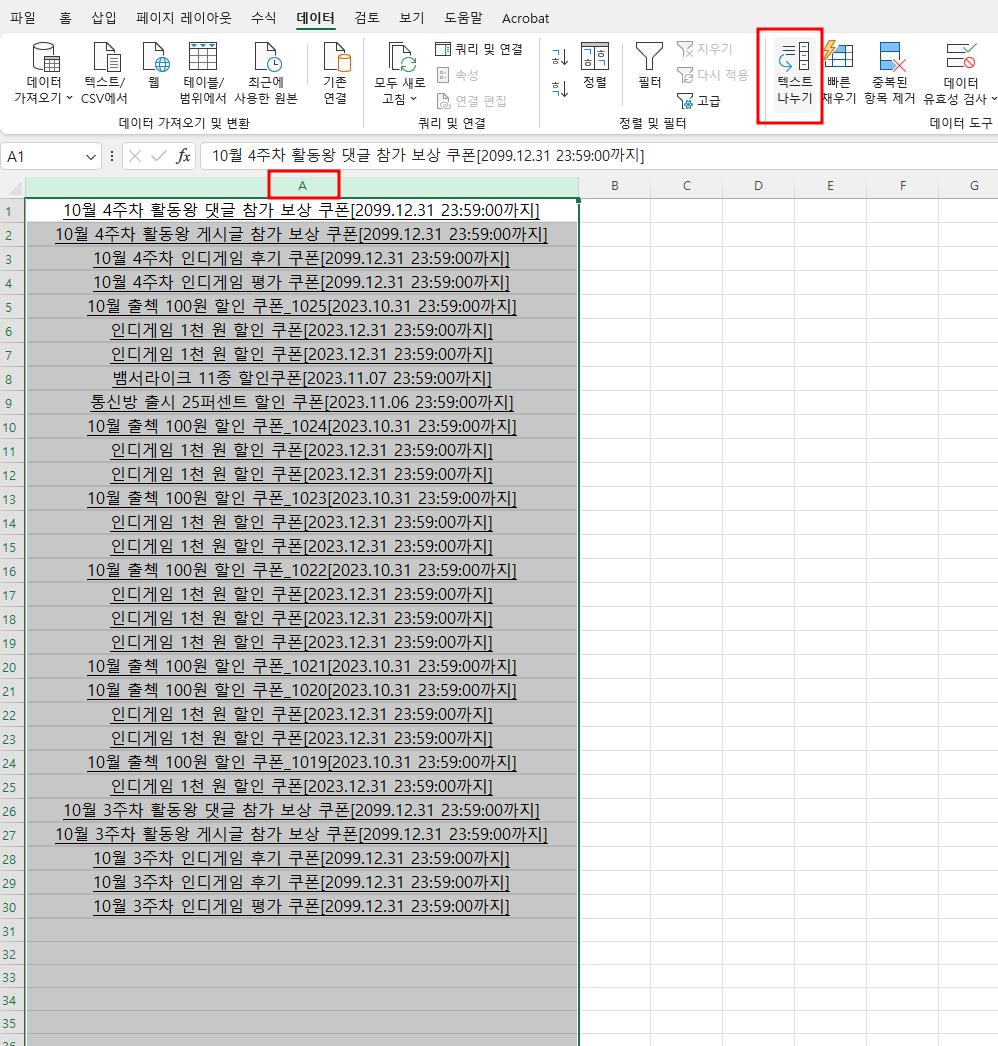Open the 정렬 (Sort) dialog
Image resolution: width=998 pixels, height=1046 pixels.
click(x=595, y=67)
